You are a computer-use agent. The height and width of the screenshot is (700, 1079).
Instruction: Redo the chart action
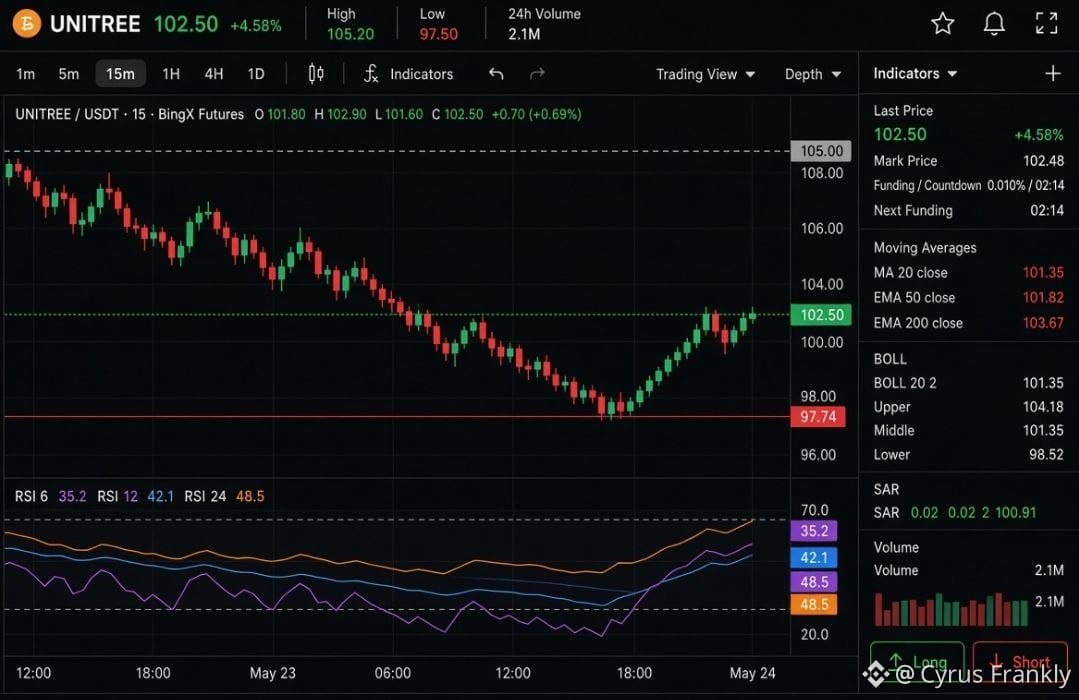point(537,74)
